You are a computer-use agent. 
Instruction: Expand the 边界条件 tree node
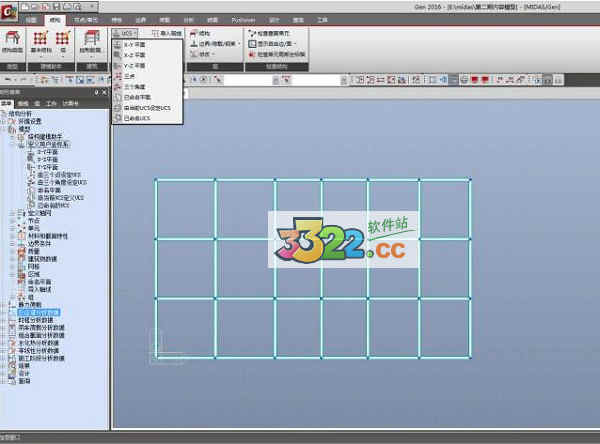[x=13, y=243]
